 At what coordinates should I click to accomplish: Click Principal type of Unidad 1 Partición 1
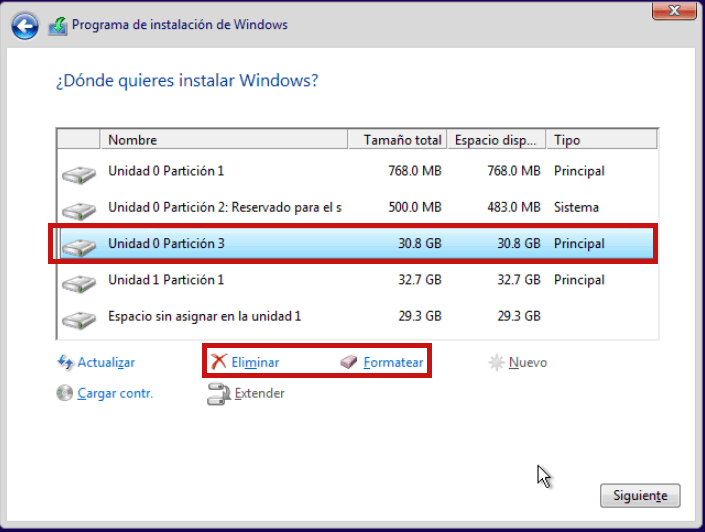(x=579, y=280)
